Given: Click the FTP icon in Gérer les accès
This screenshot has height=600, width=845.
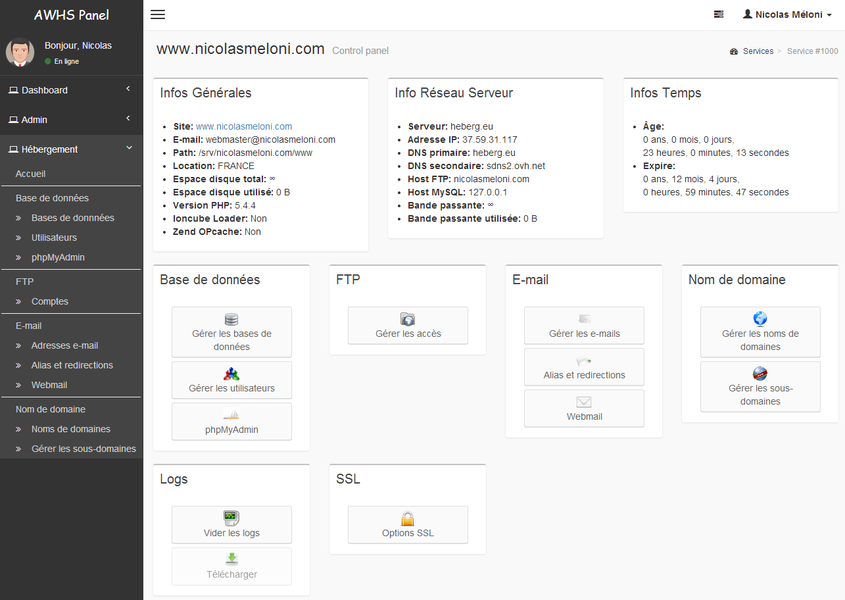Looking at the screenshot, I should (408, 319).
